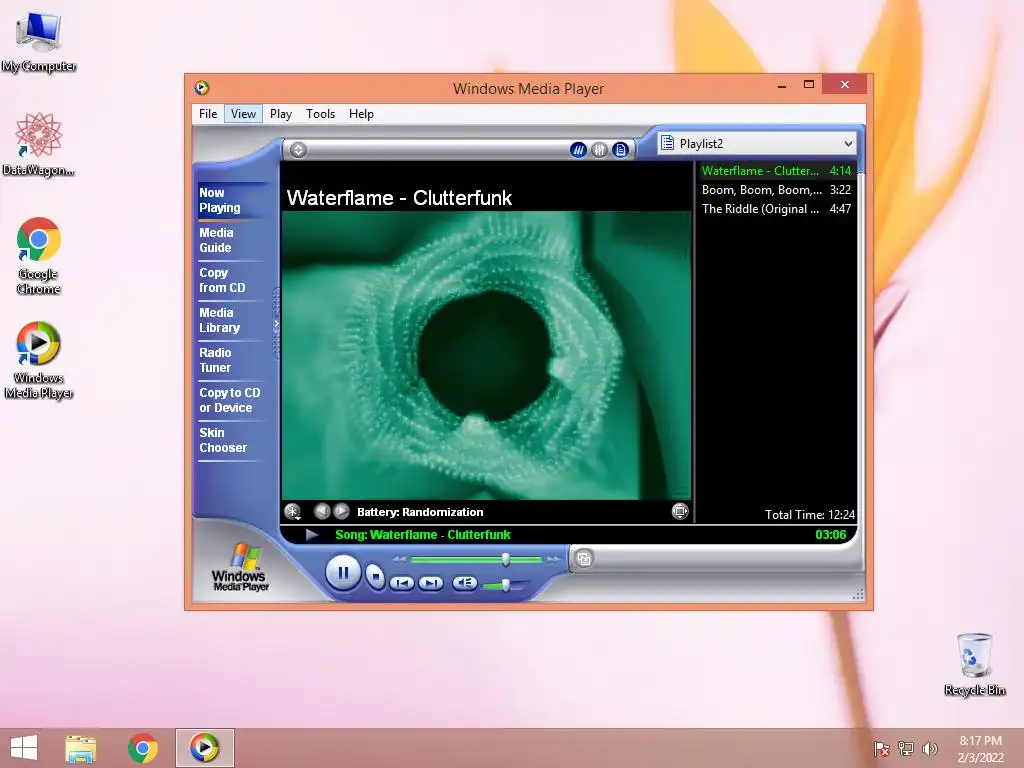This screenshot has height=768, width=1024.
Task: Skip to the previous track
Action: pyautogui.click(x=402, y=583)
